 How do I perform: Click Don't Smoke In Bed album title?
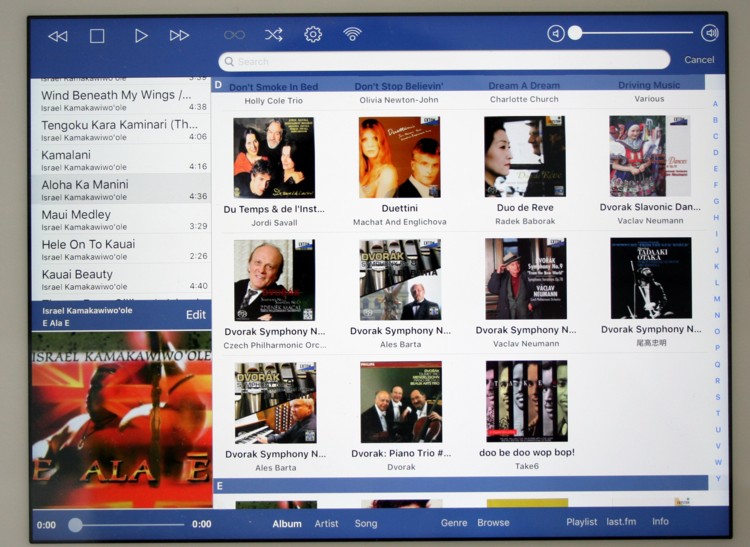tap(274, 87)
